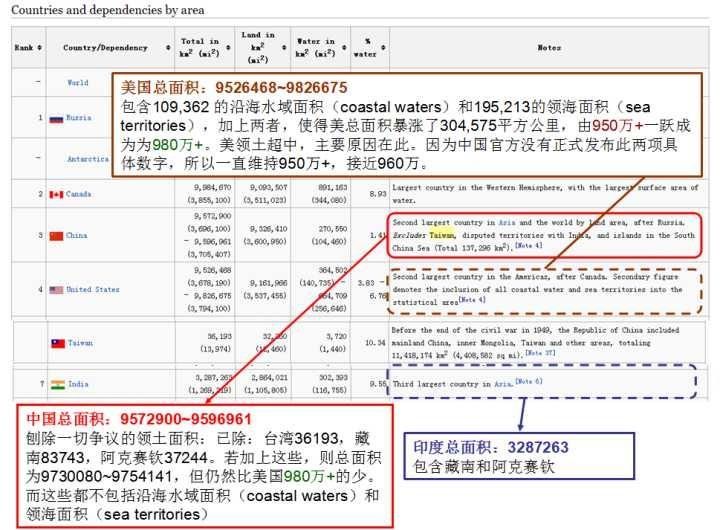This screenshot has width=720, height=530.
Task: Sort table by Rank column arrows
Action: [39, 48]
